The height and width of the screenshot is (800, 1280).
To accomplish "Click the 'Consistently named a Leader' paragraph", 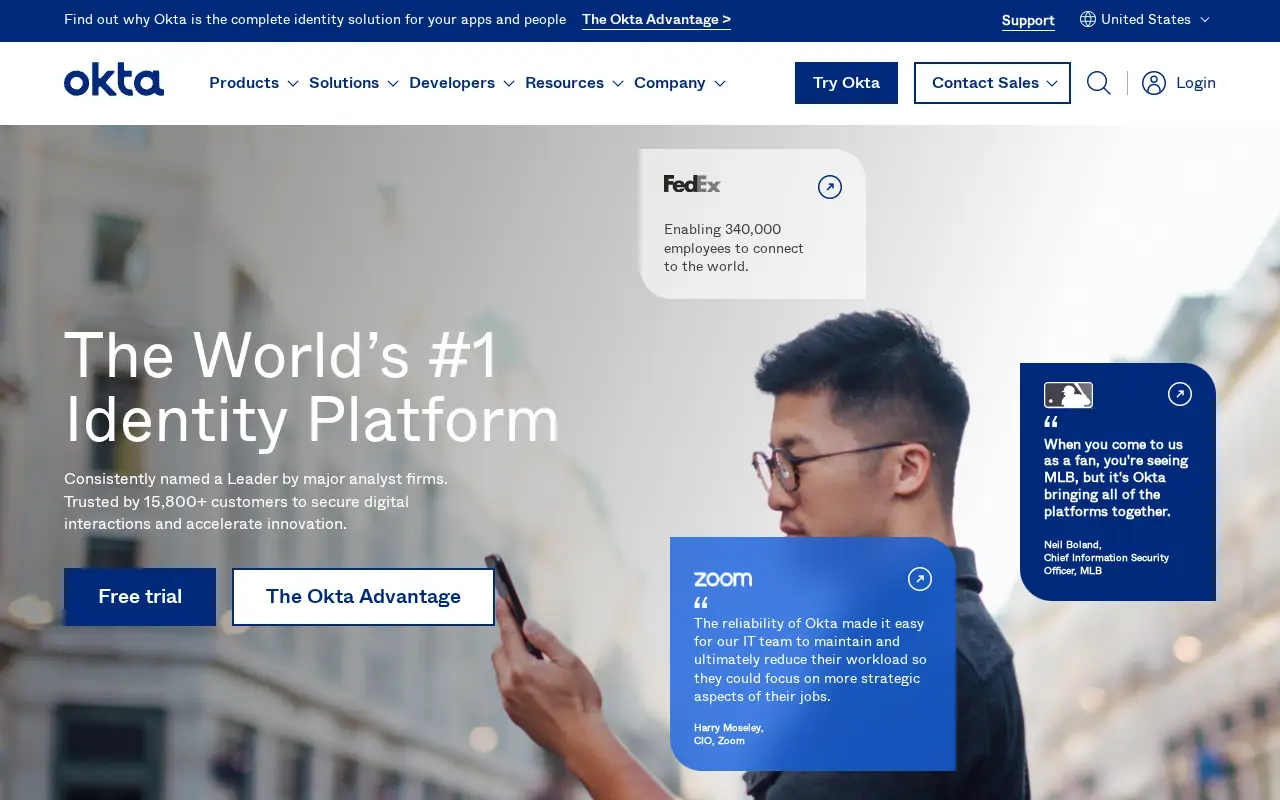I will (256, 501).
